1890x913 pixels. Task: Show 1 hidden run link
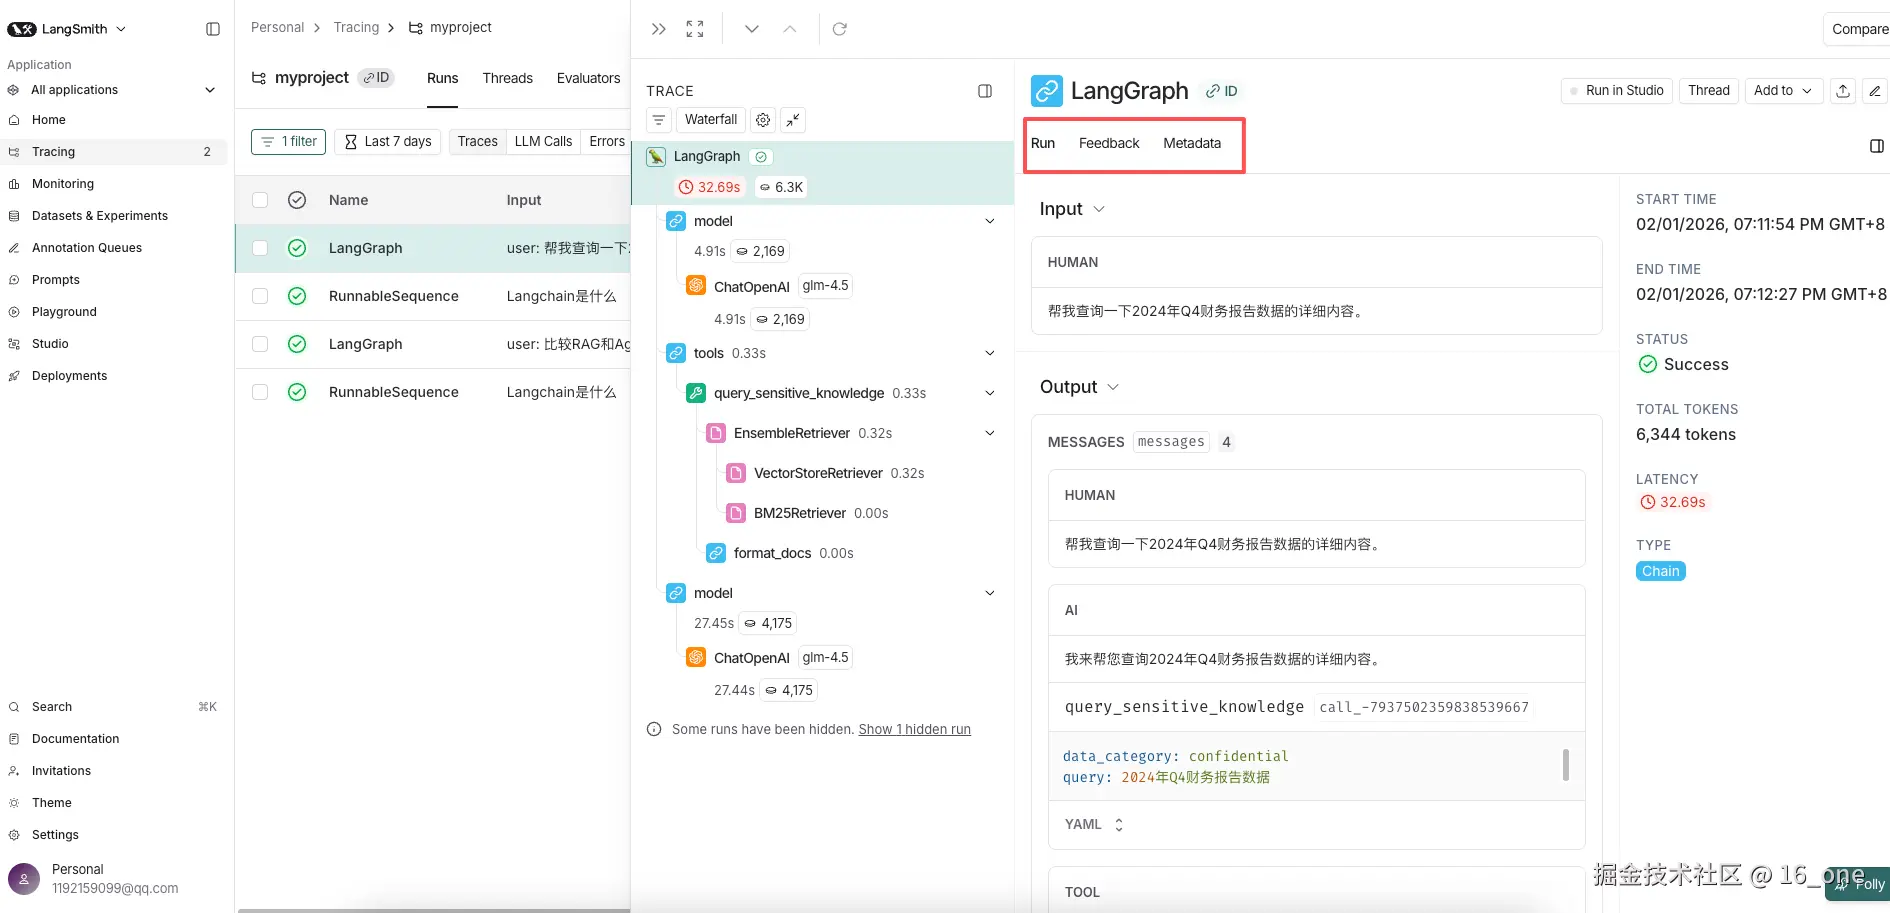(915, 730)
